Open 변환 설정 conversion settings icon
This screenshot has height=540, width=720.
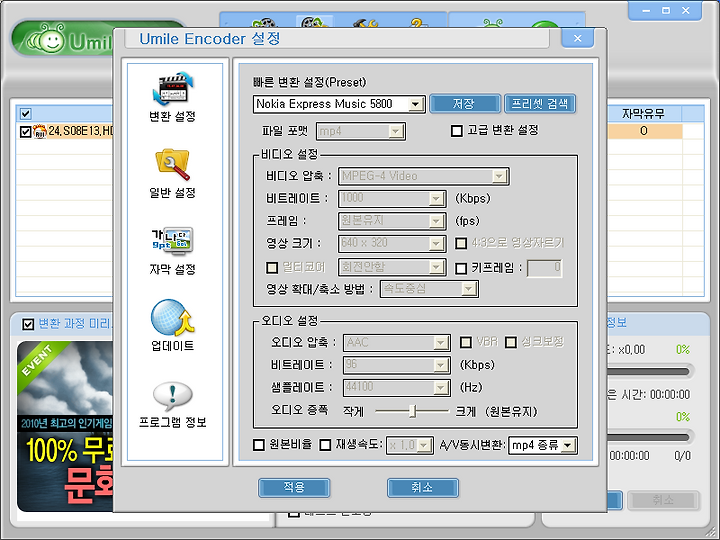tap(173, 89)
